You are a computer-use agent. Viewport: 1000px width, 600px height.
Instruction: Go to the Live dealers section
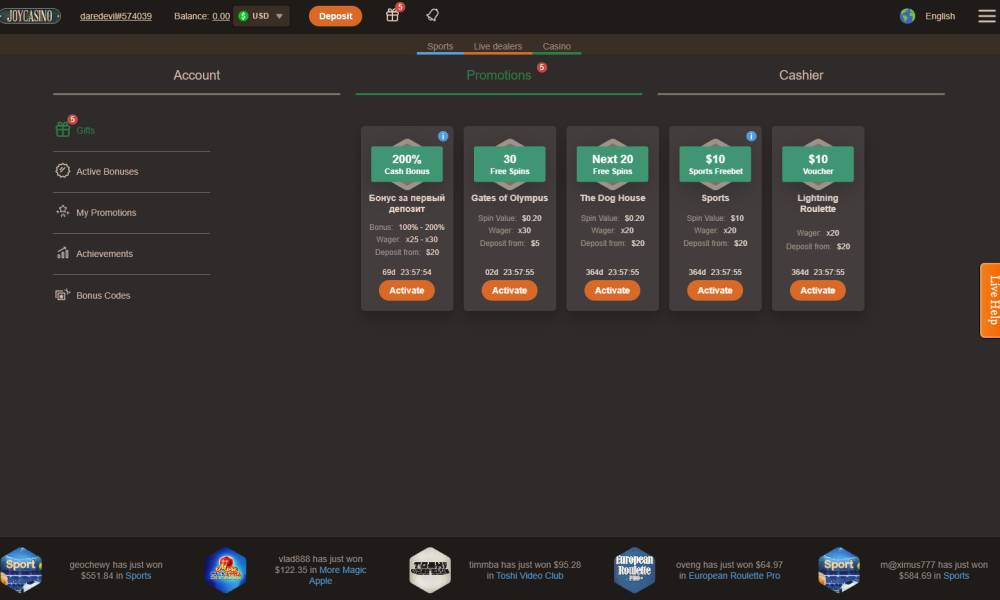[x=497, y=46]
